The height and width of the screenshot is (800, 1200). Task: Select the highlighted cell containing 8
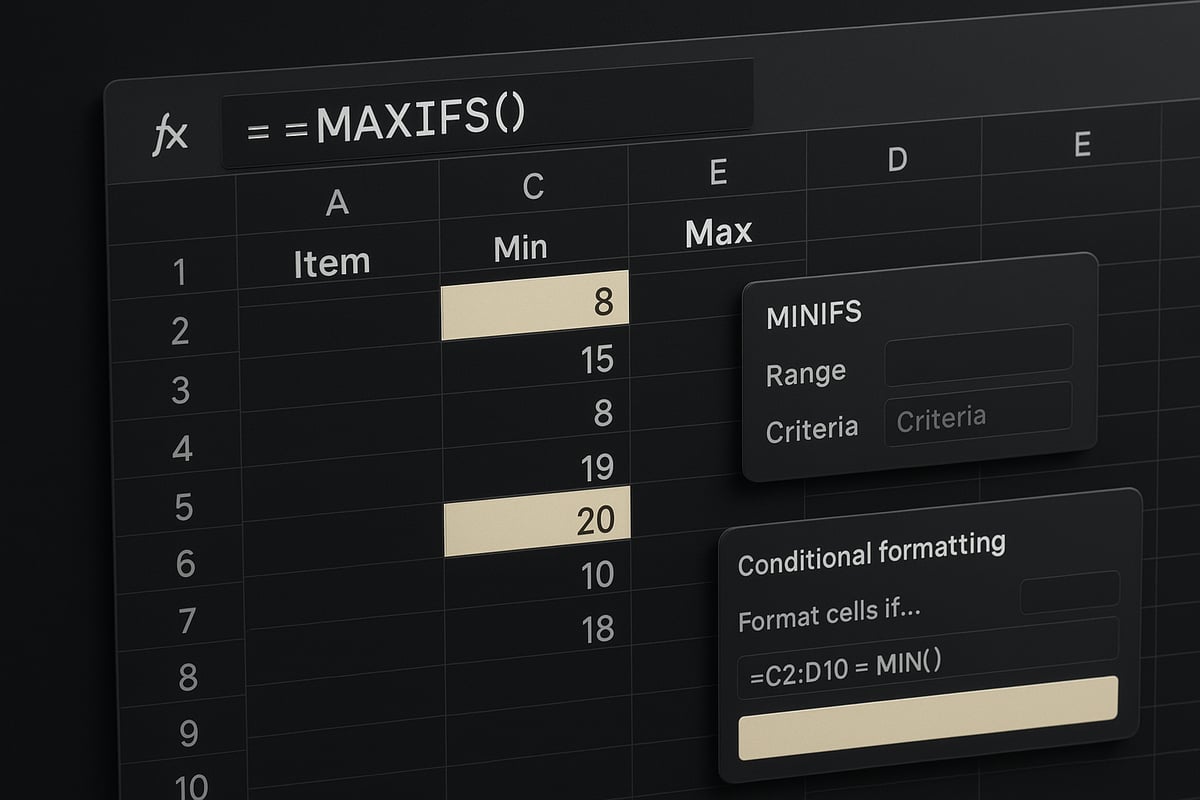tap(535, 304)
